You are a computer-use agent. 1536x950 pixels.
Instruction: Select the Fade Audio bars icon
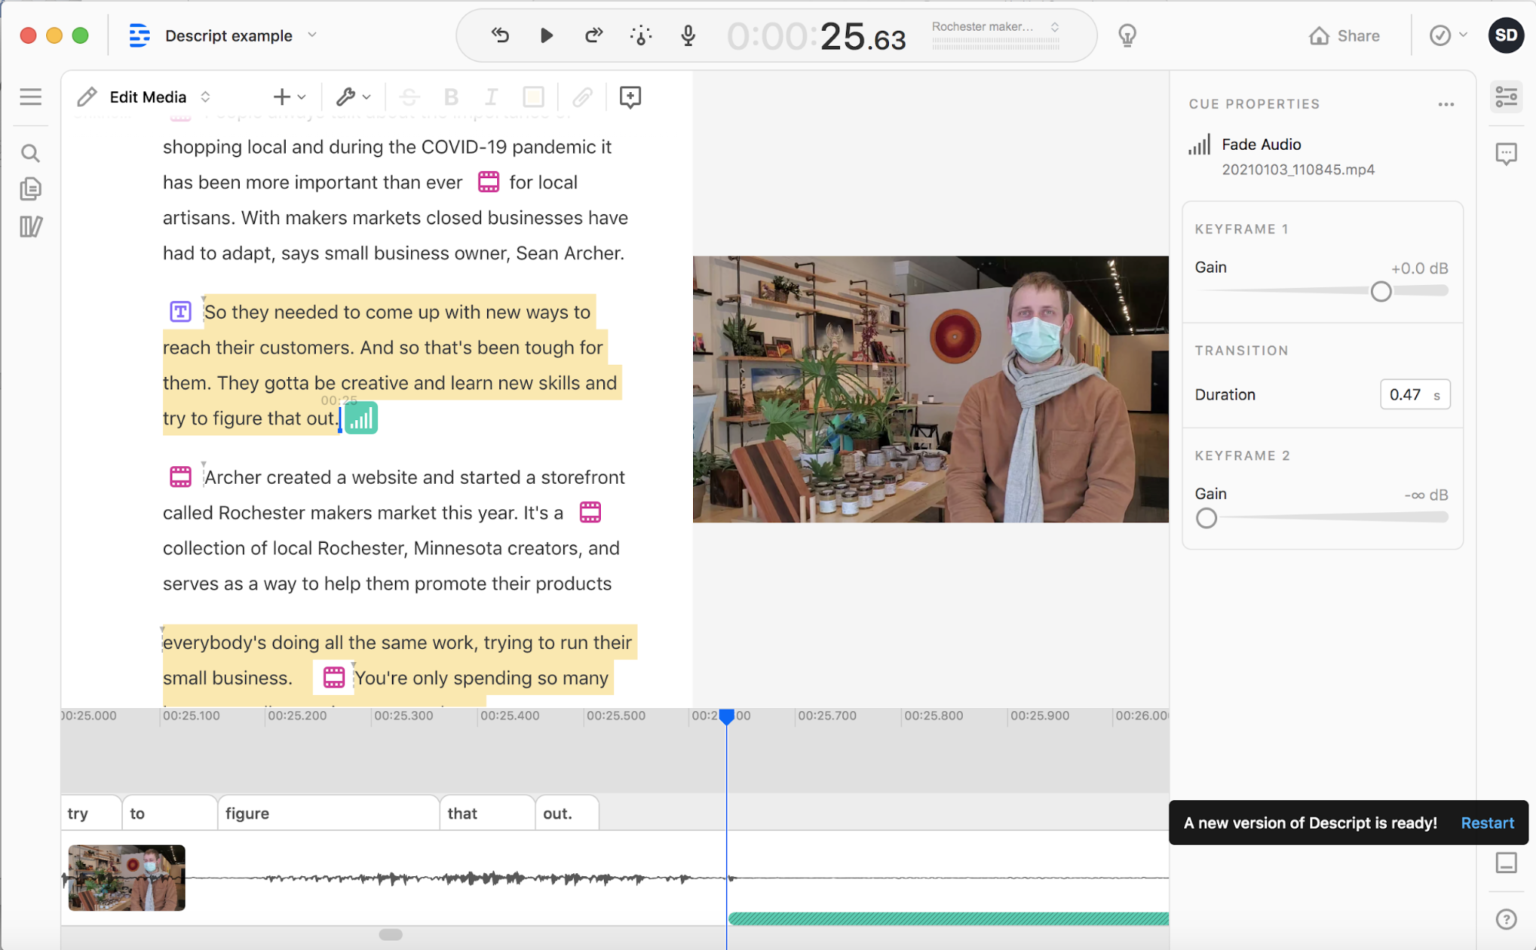1199,145
